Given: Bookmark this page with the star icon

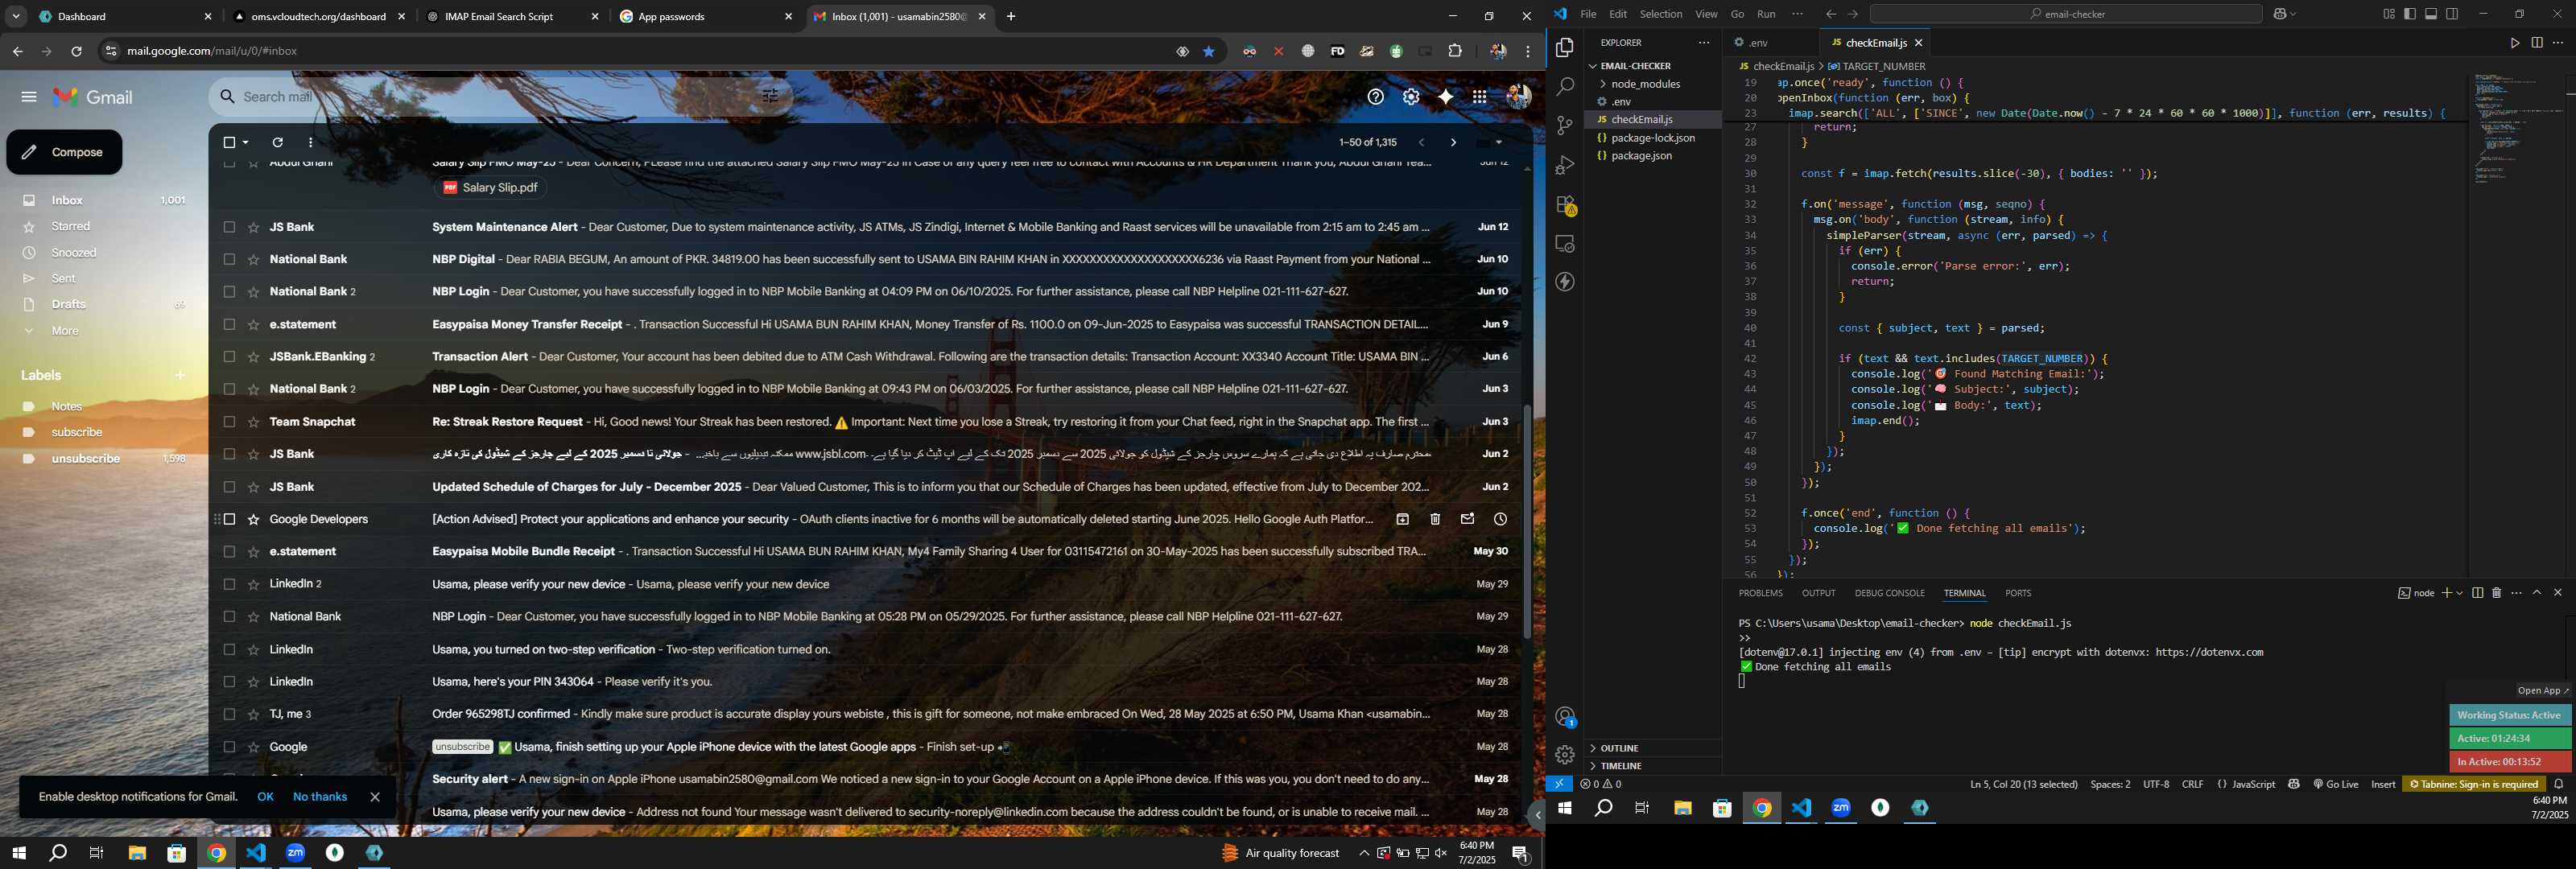Looking at the screenshot, I should pyautogui.click(x=1209, y=51).
